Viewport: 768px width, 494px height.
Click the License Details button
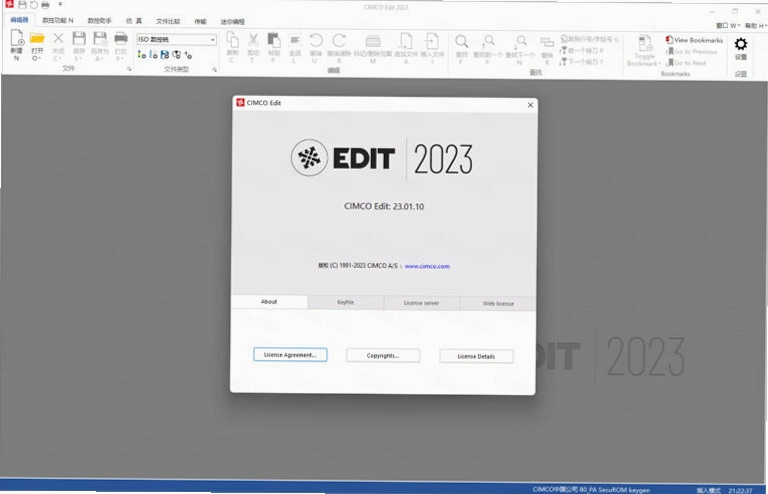476,356
